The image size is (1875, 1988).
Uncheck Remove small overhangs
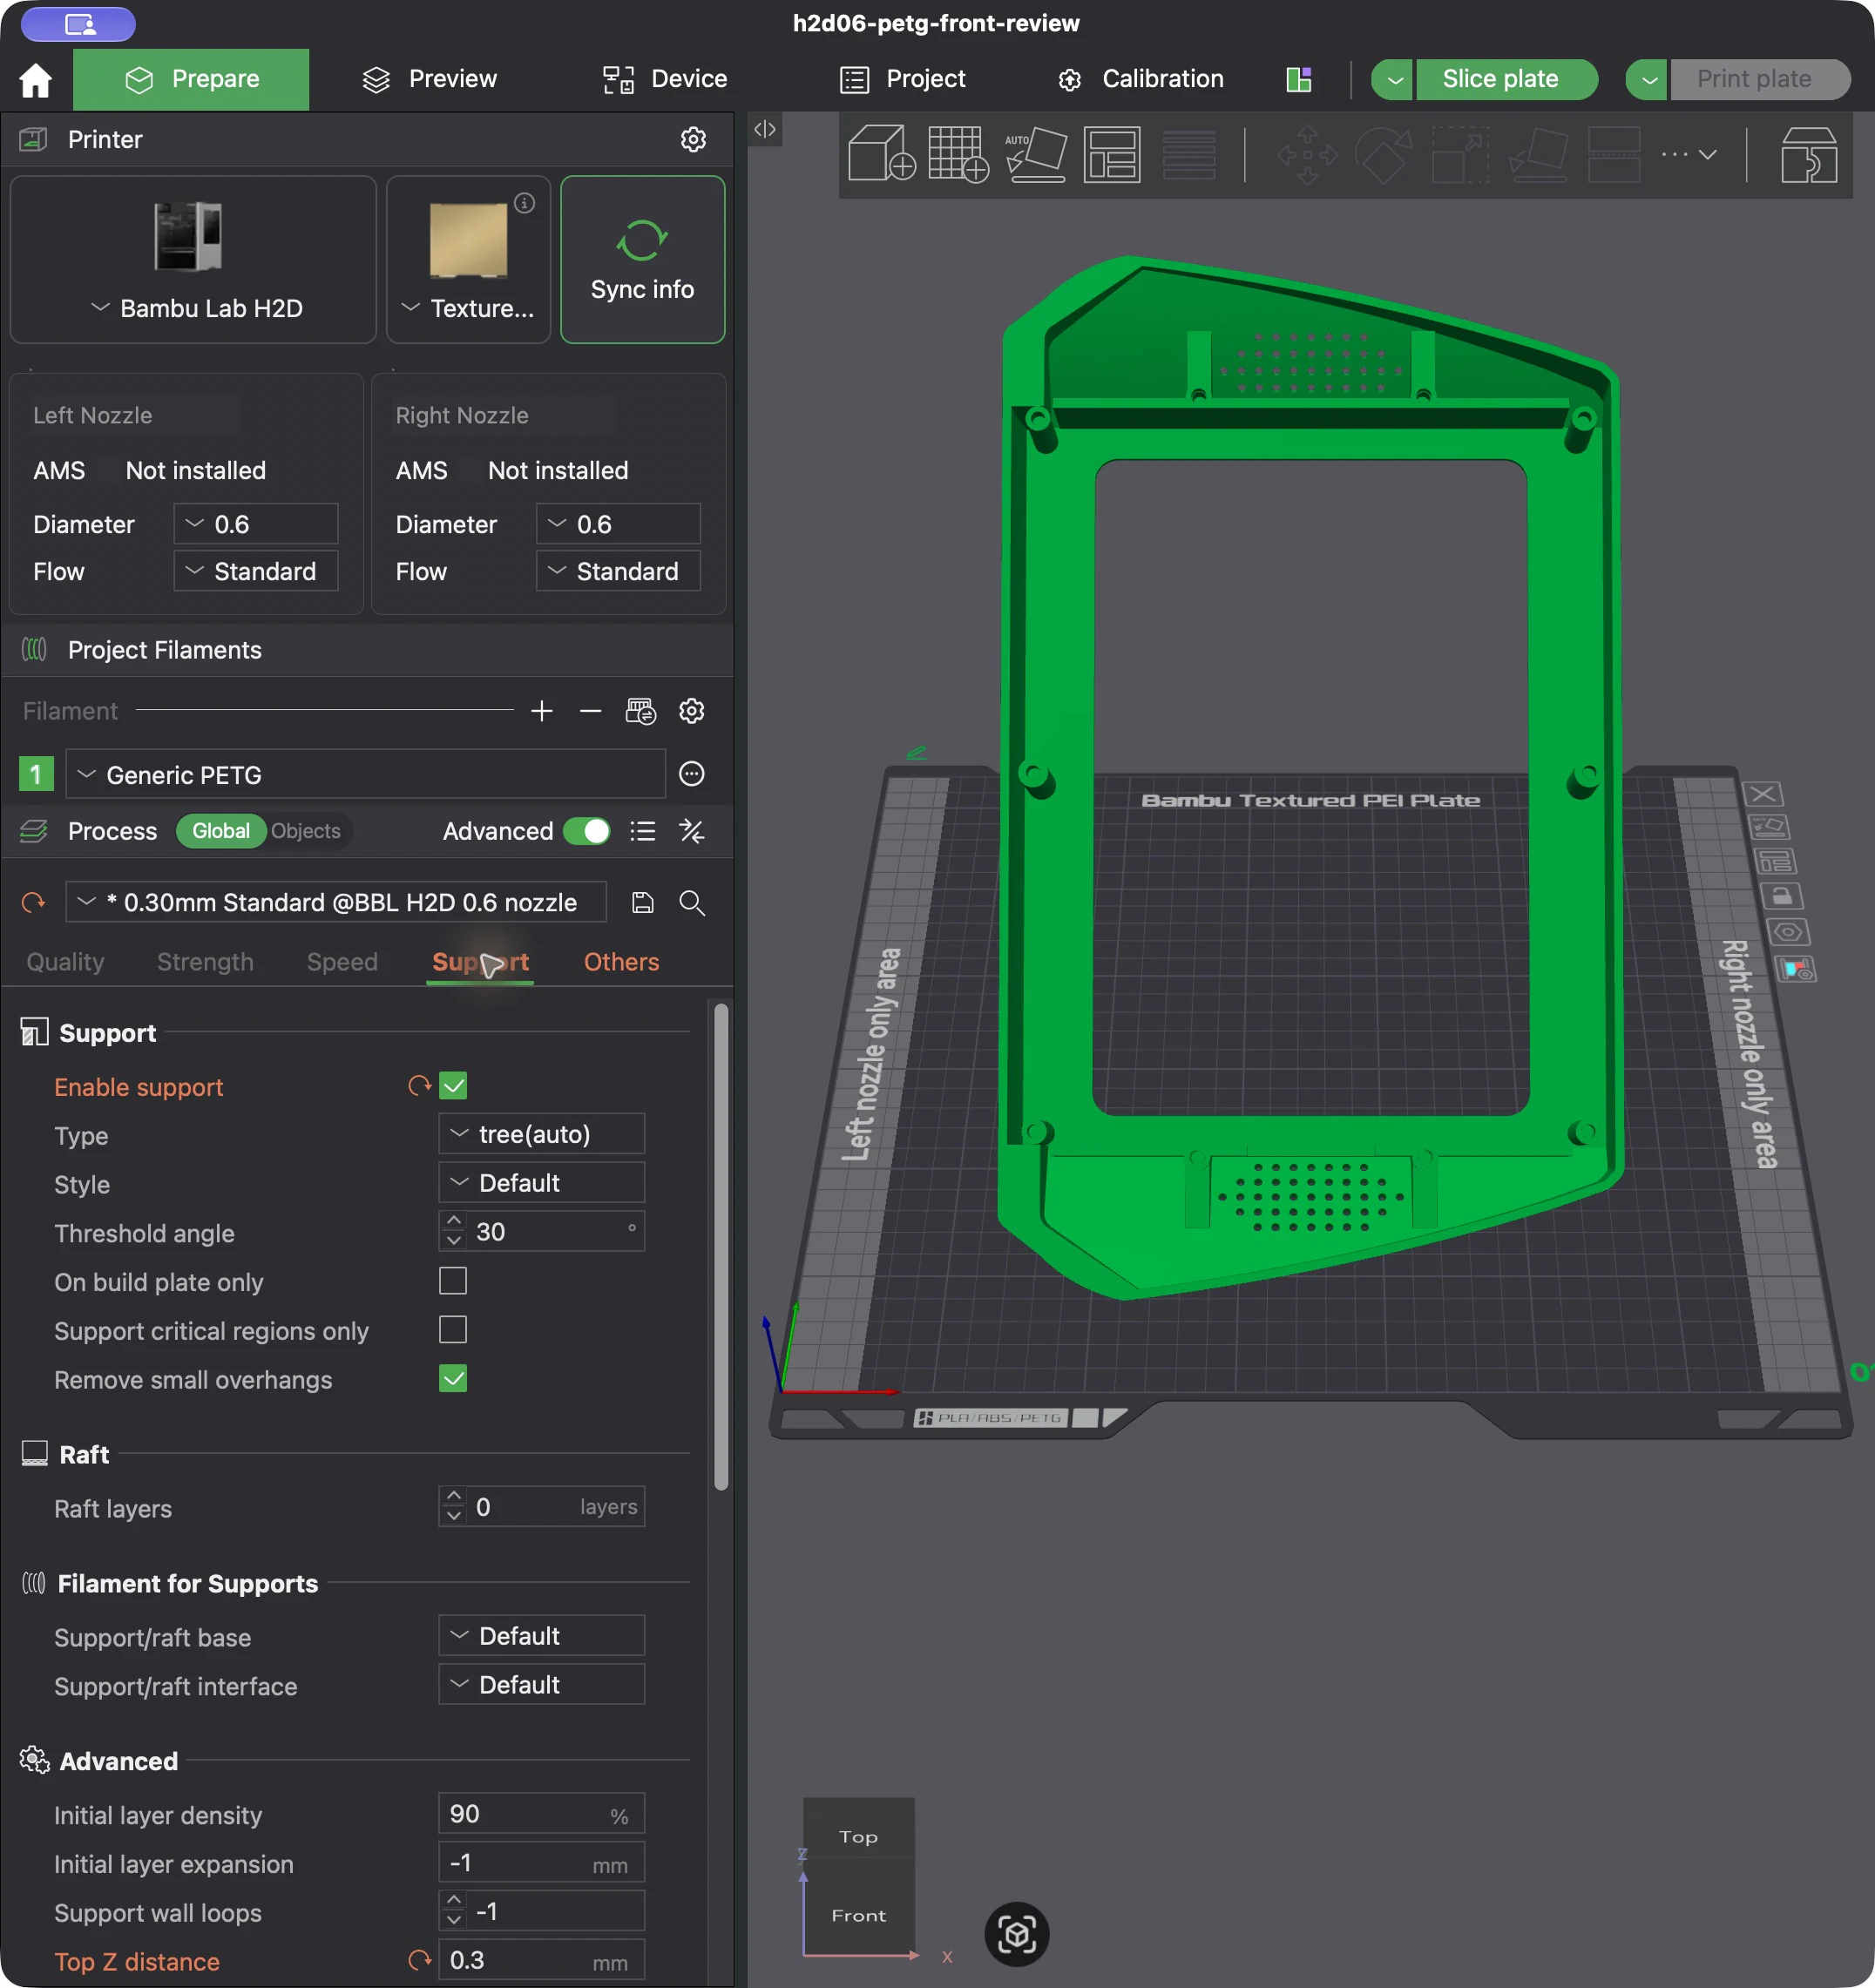click(453, 1379)
